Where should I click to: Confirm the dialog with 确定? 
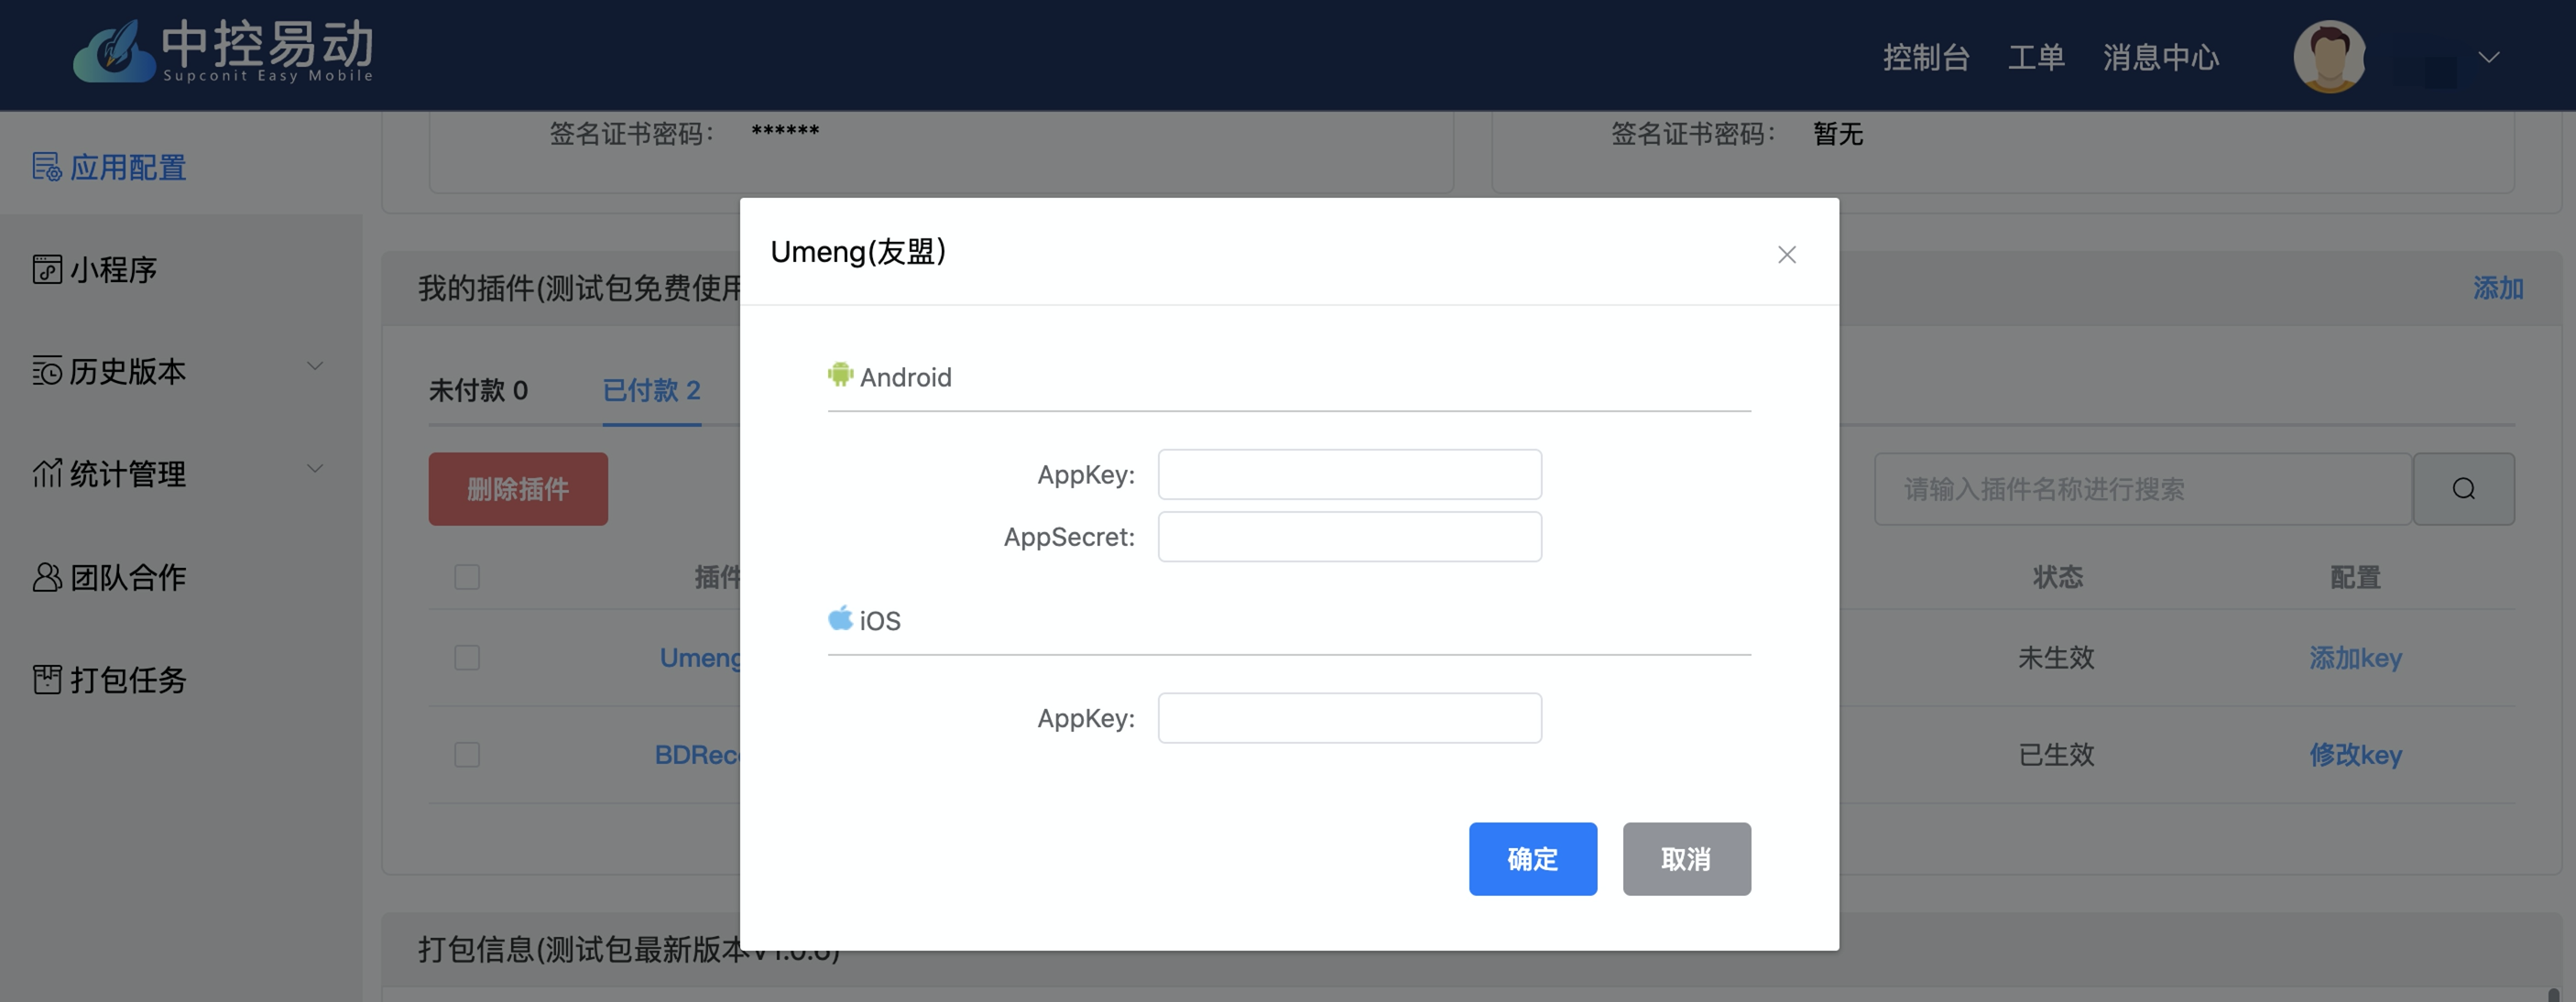[1532, 859]
